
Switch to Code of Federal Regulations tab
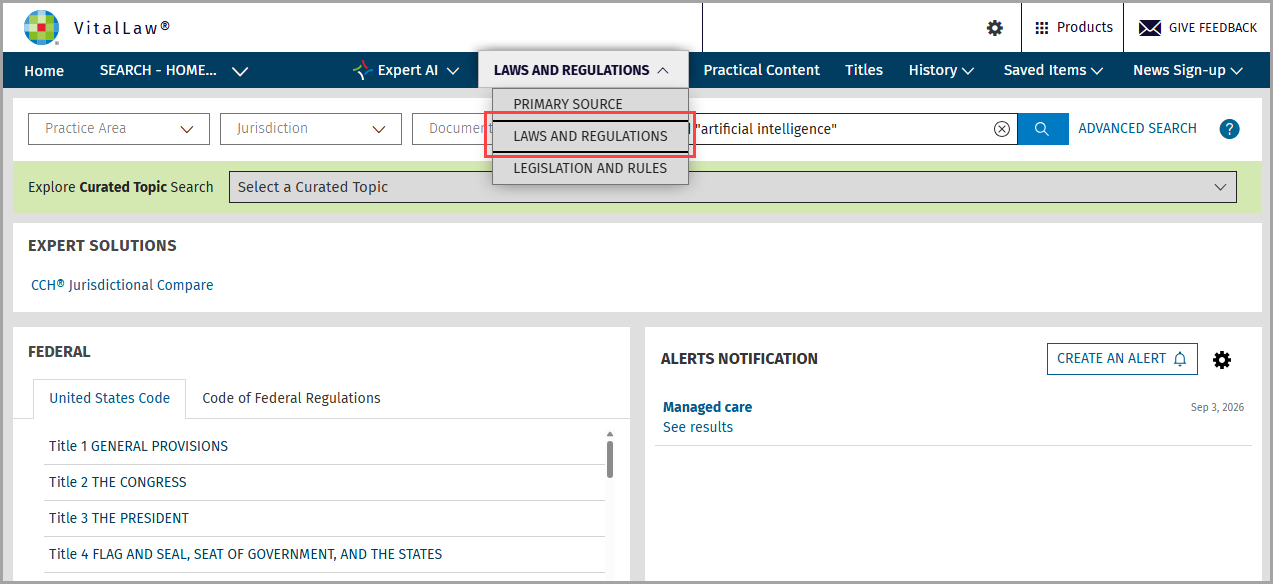(291, 398)
